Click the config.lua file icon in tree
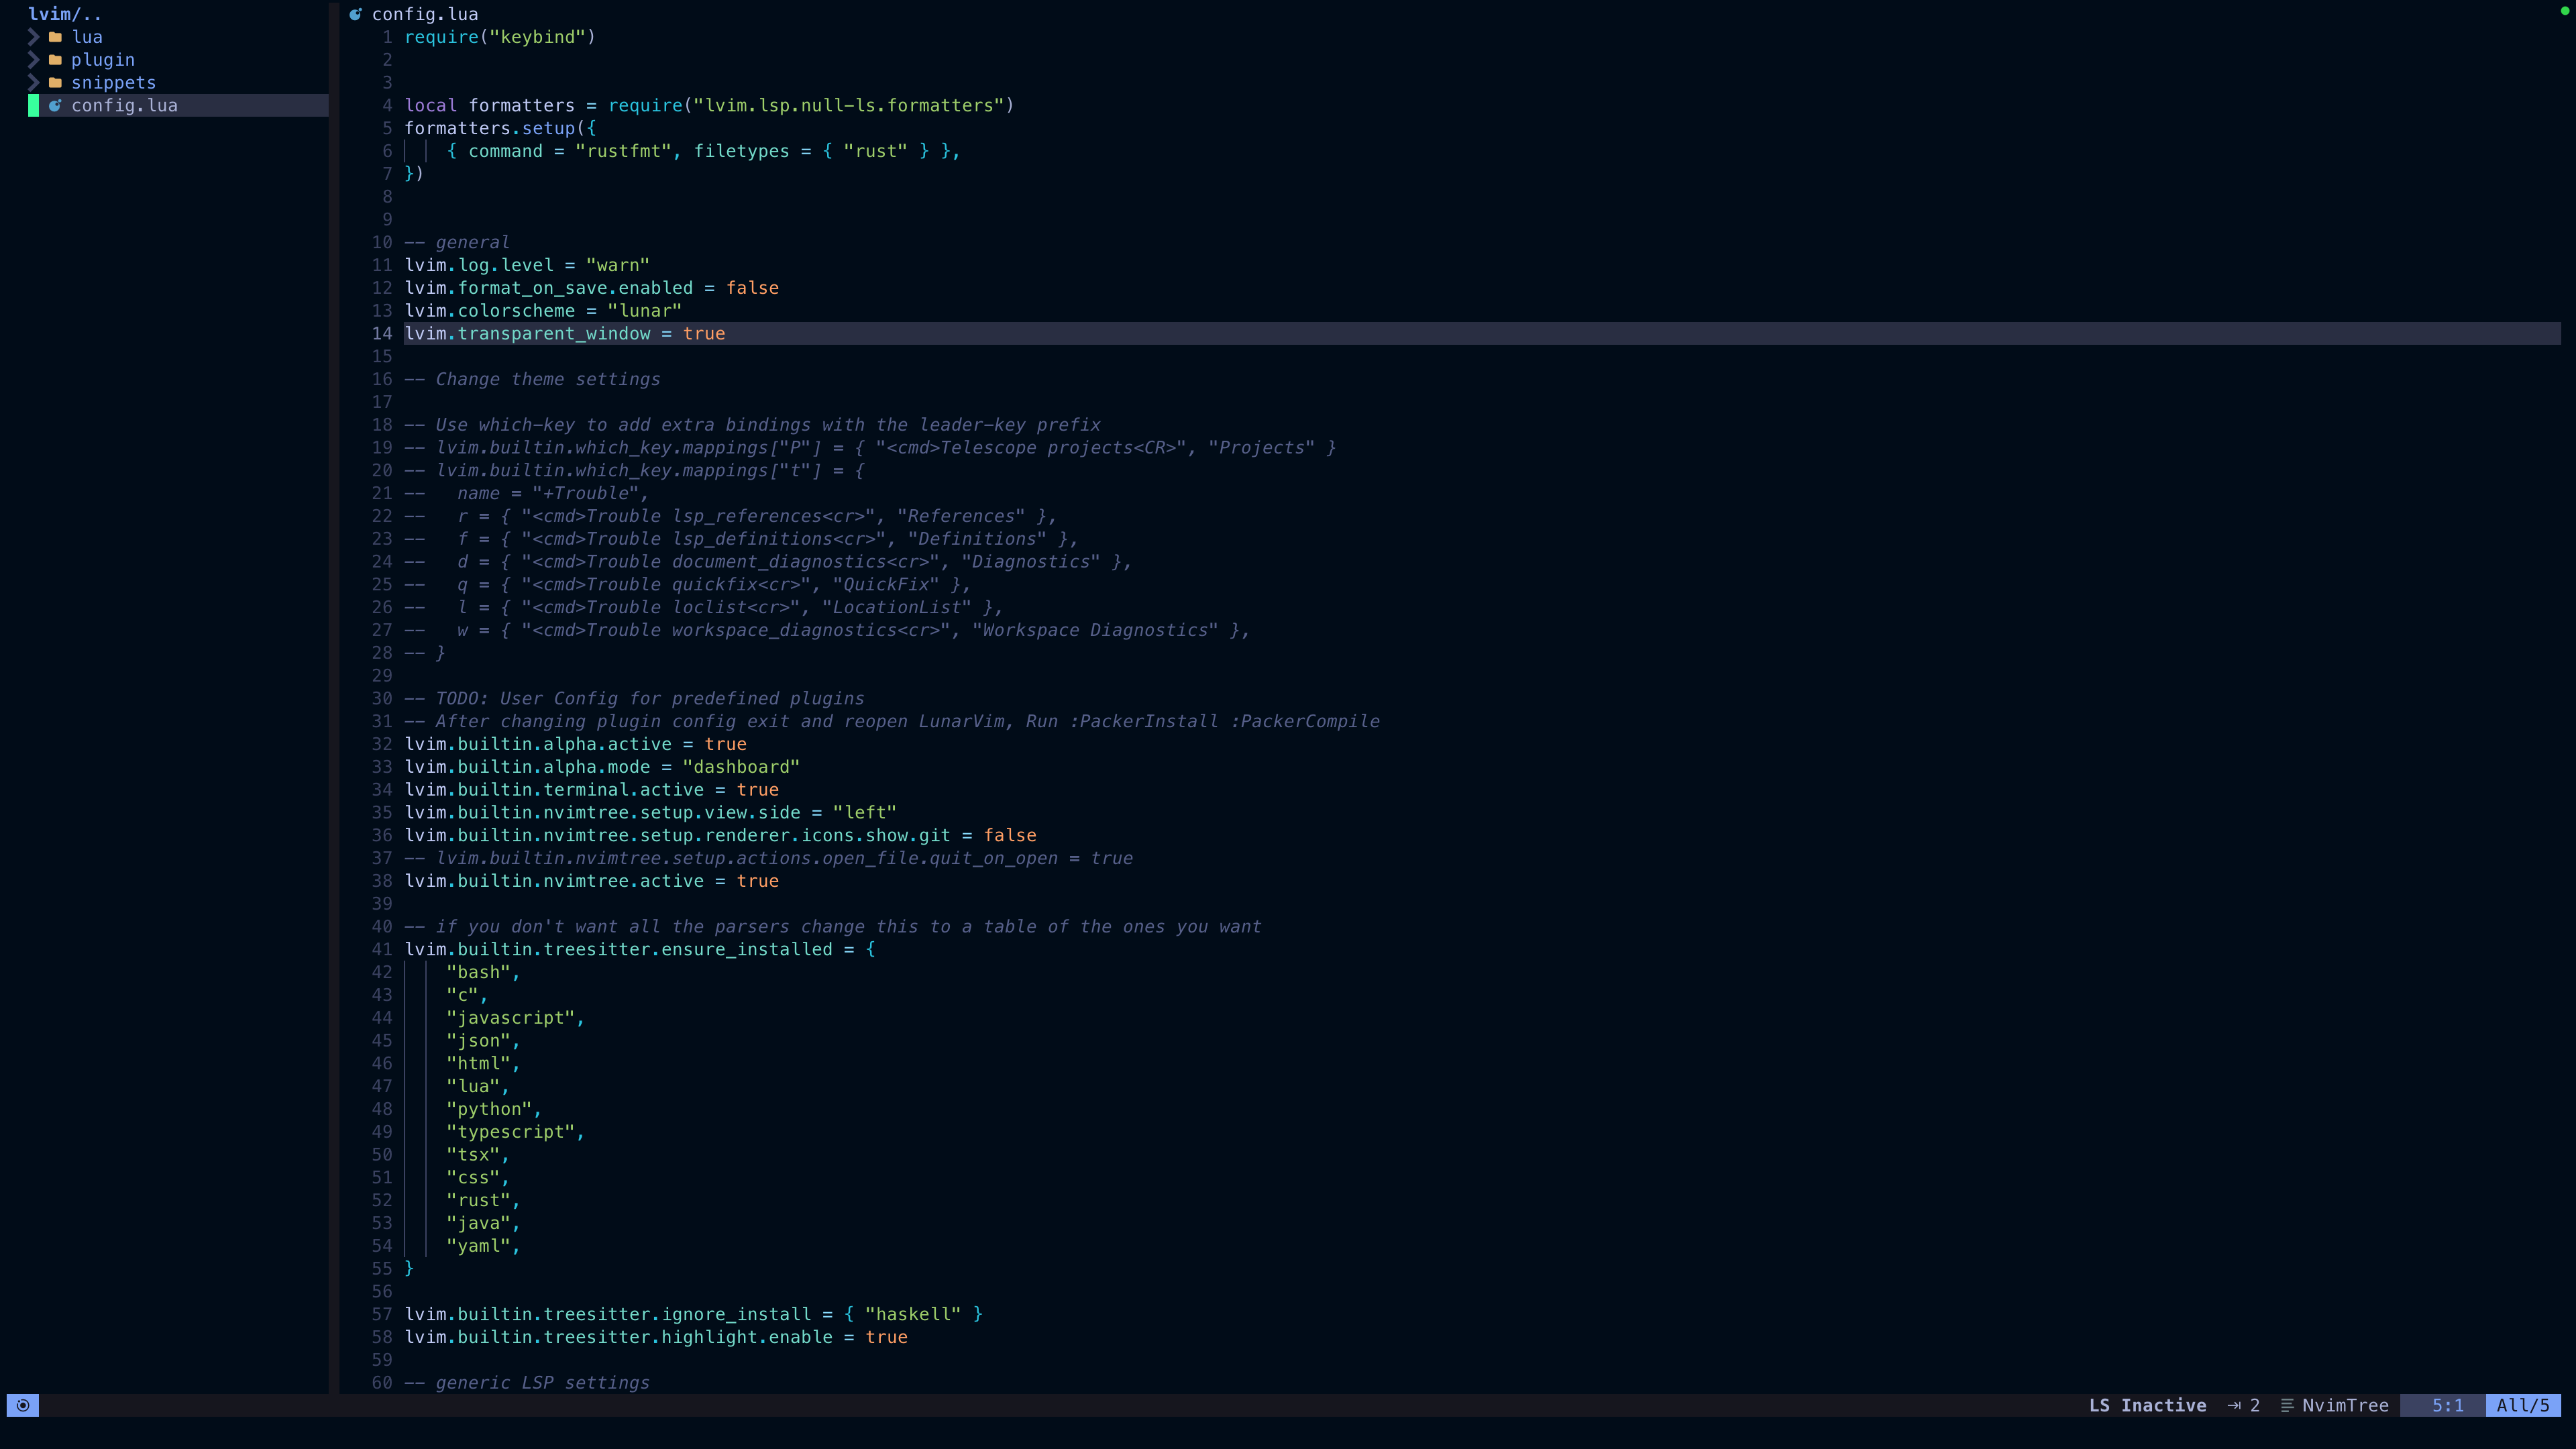The height and width of the screenshot is (1449, 2576). coord(56,105)
